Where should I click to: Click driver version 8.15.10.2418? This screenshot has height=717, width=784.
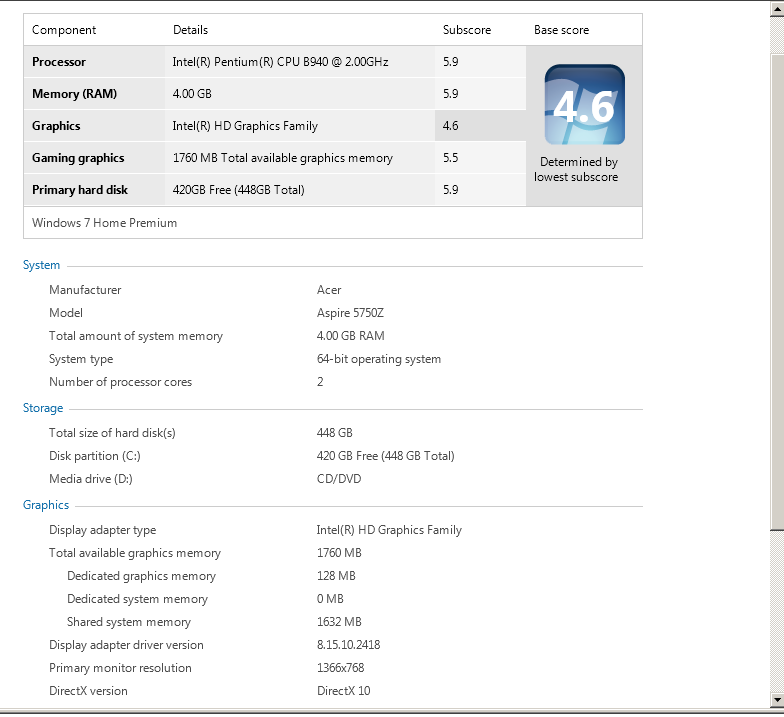pyautogui.click(x=348, y=645)
